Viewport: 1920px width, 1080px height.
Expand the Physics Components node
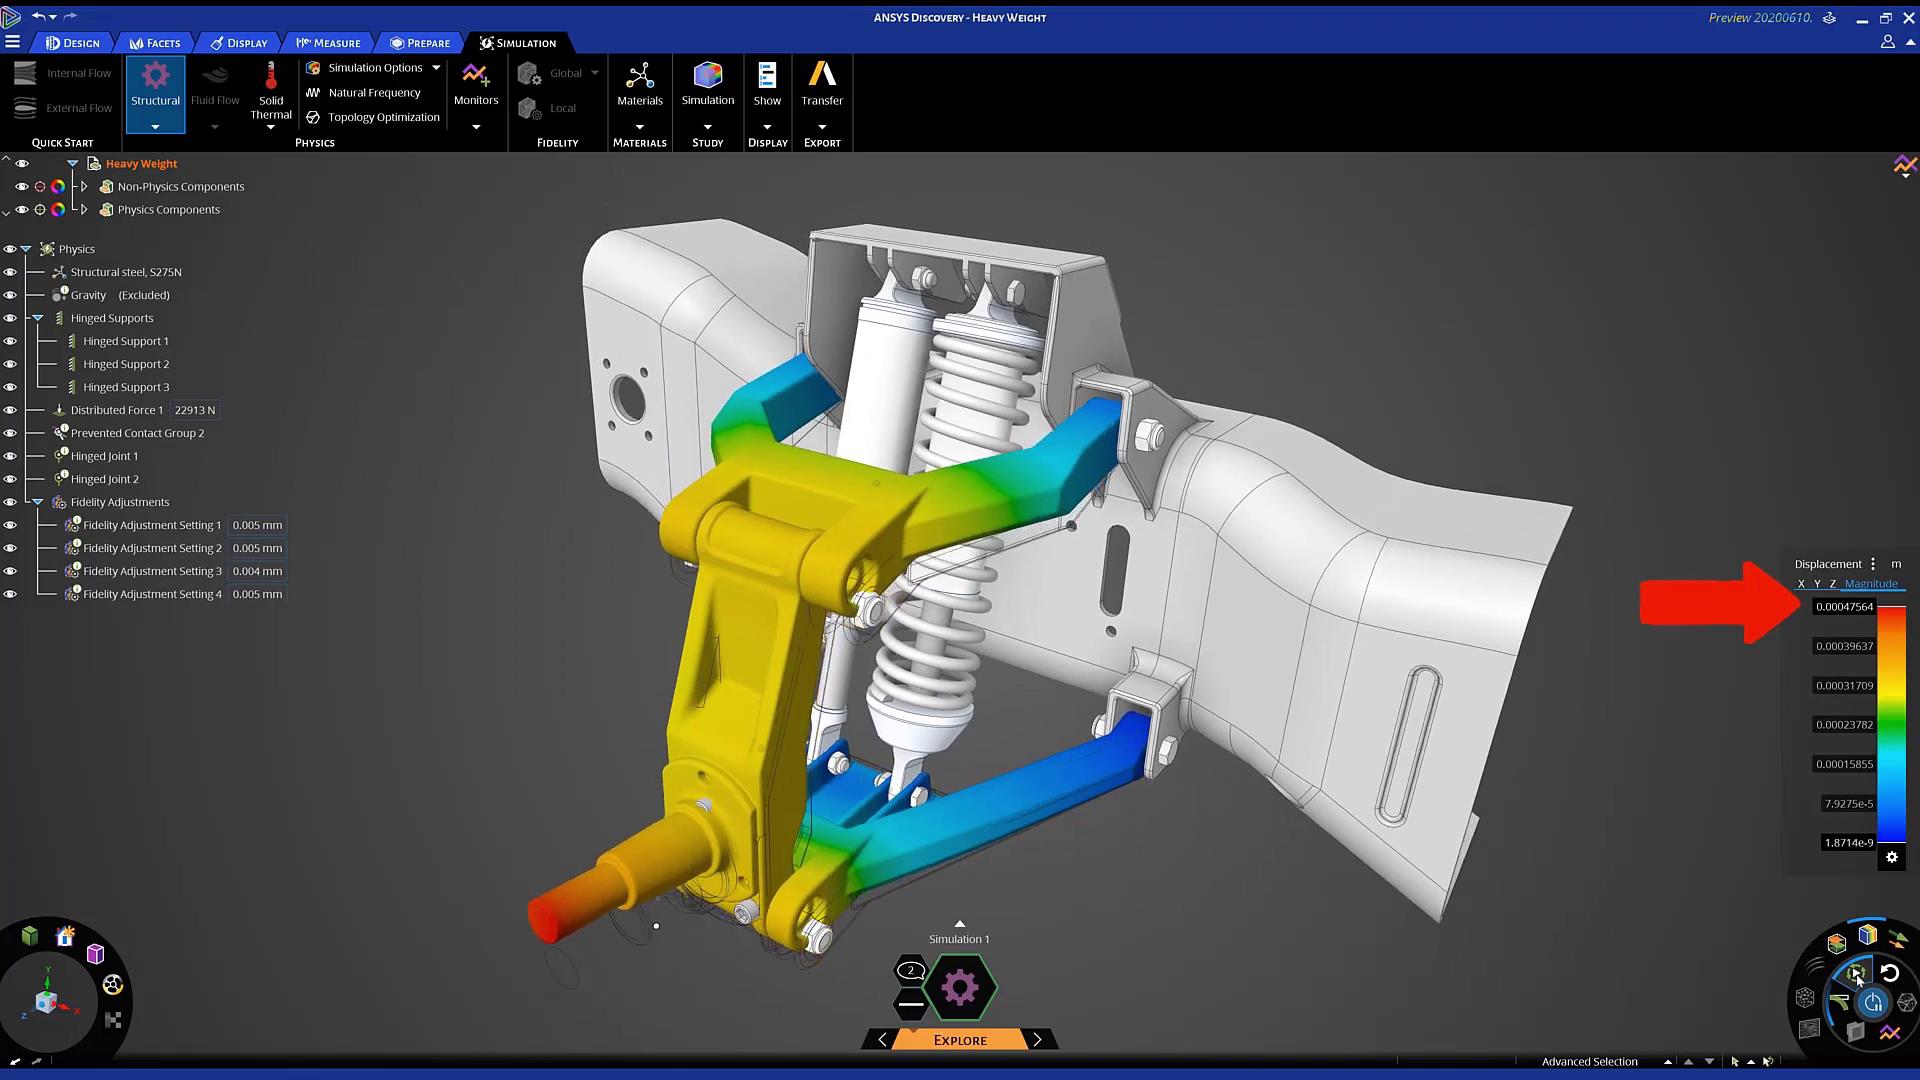(x=84, y=210)
